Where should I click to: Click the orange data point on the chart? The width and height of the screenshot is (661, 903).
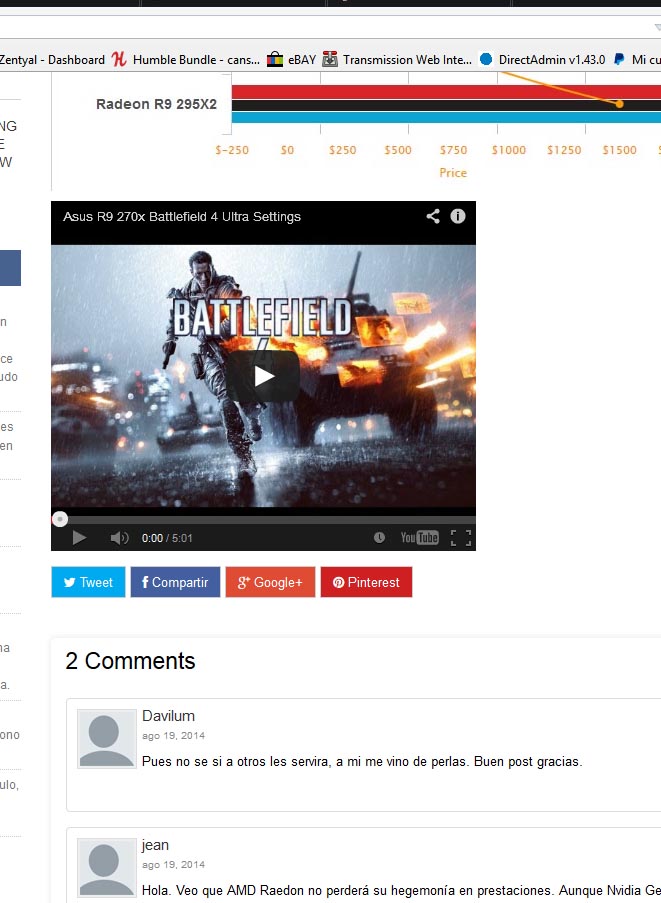(619, 104)
